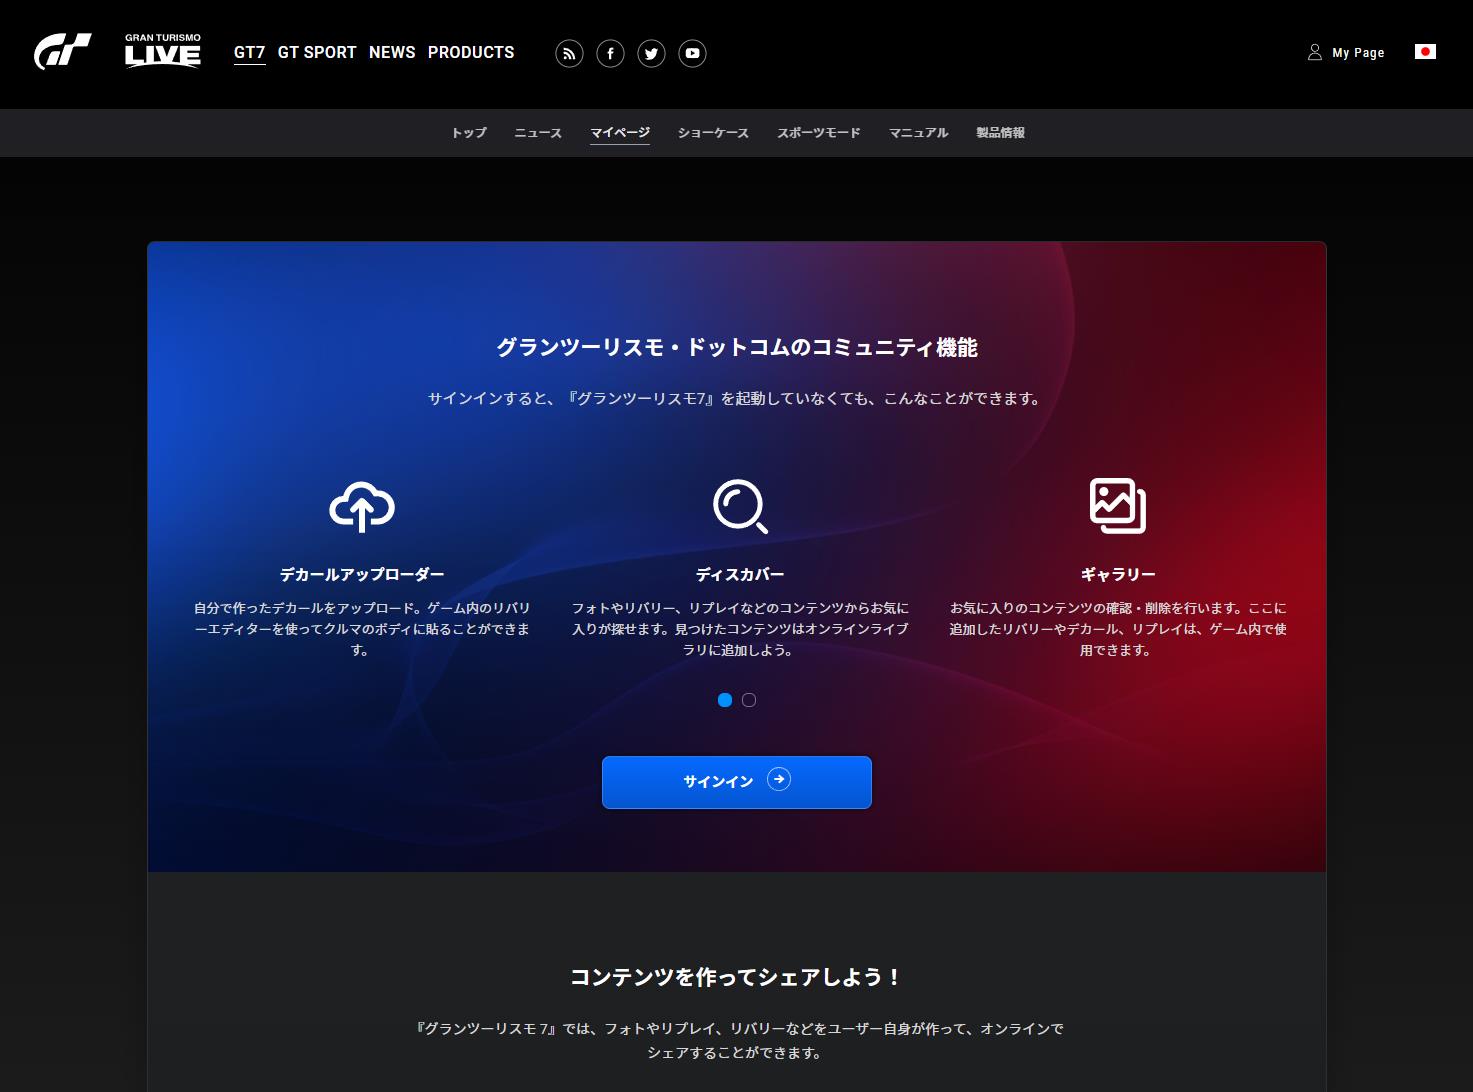This screenshot has height=1092, width=1473.
Task: Open the RSS feed icon
Action: 569,53
